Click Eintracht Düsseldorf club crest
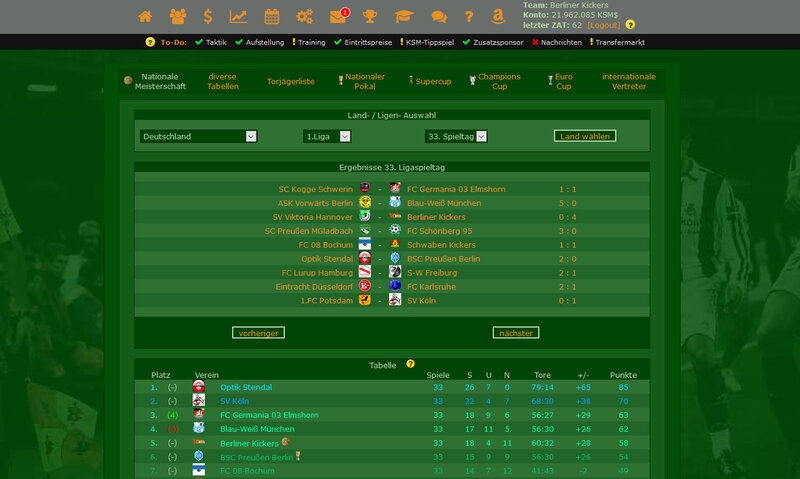 365,286
